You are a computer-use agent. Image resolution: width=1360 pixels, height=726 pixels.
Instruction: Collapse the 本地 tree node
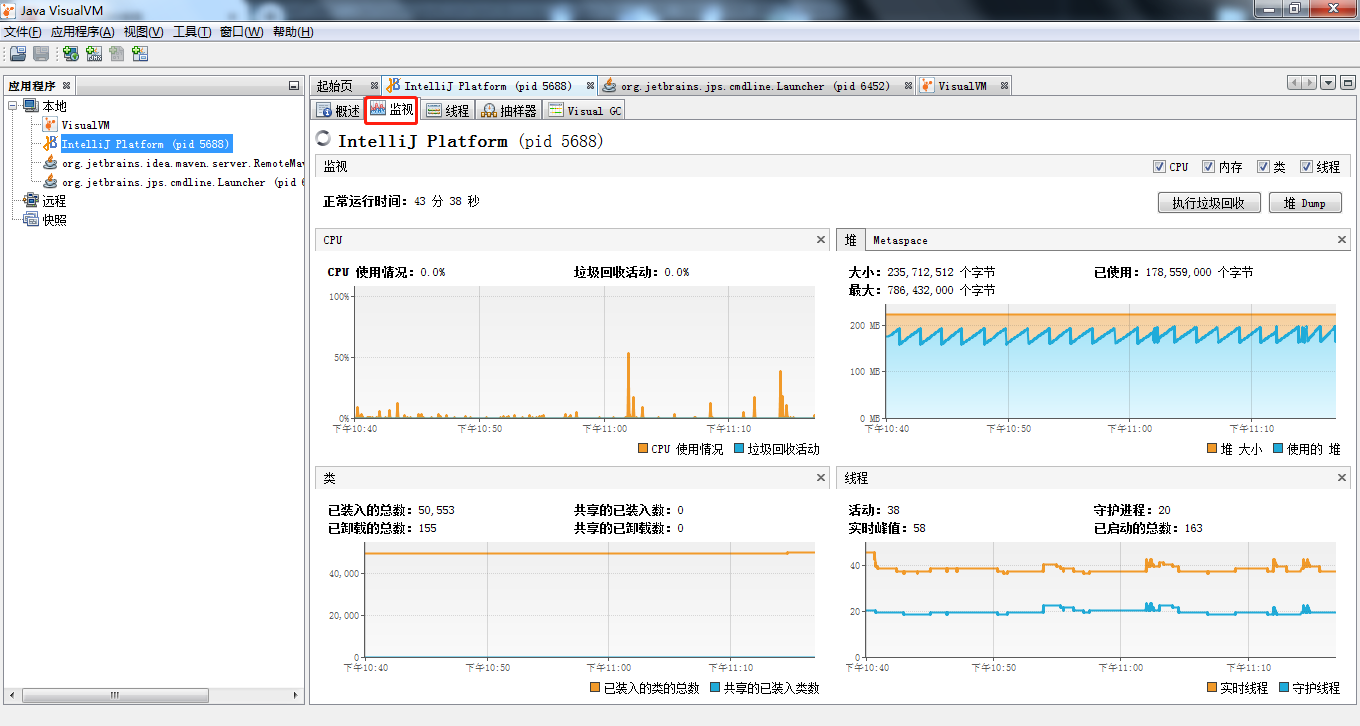click(13, 106)
